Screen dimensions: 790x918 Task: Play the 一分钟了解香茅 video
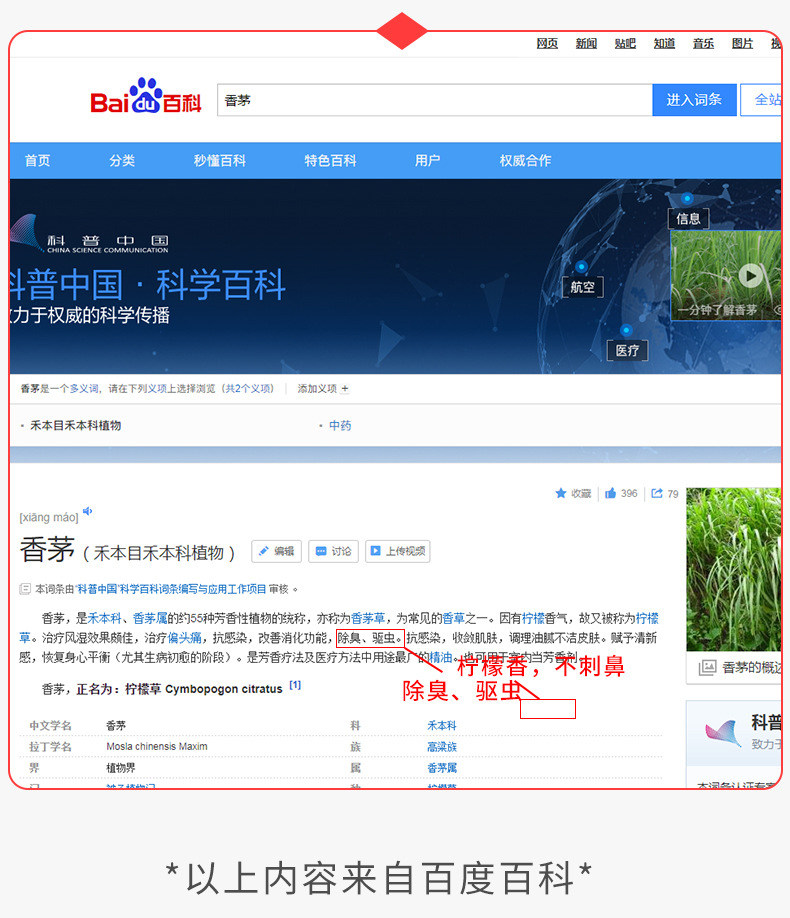(750, 275)
